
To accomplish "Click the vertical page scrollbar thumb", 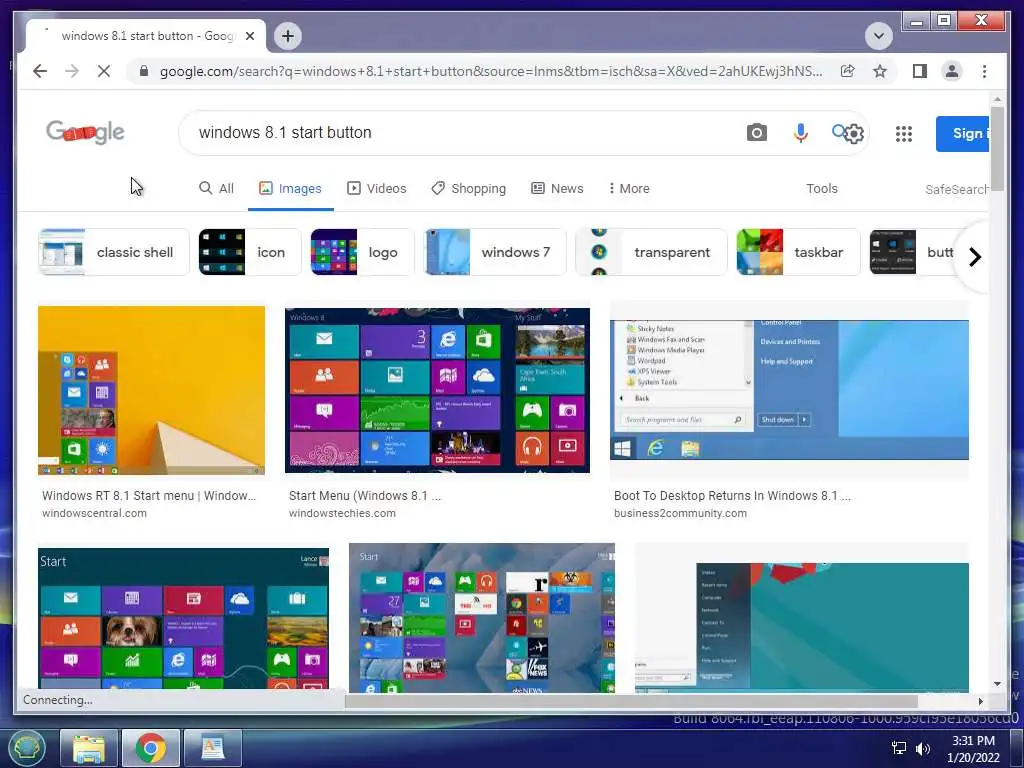I will (997, 149).
